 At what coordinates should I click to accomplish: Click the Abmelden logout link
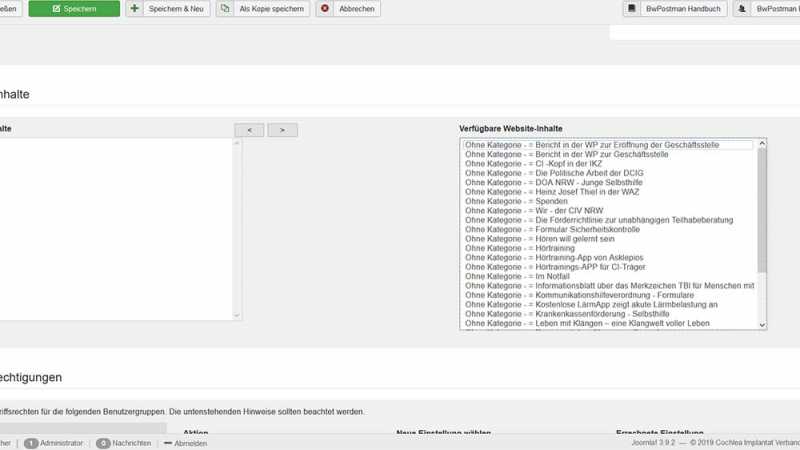(x=185, y=443)
